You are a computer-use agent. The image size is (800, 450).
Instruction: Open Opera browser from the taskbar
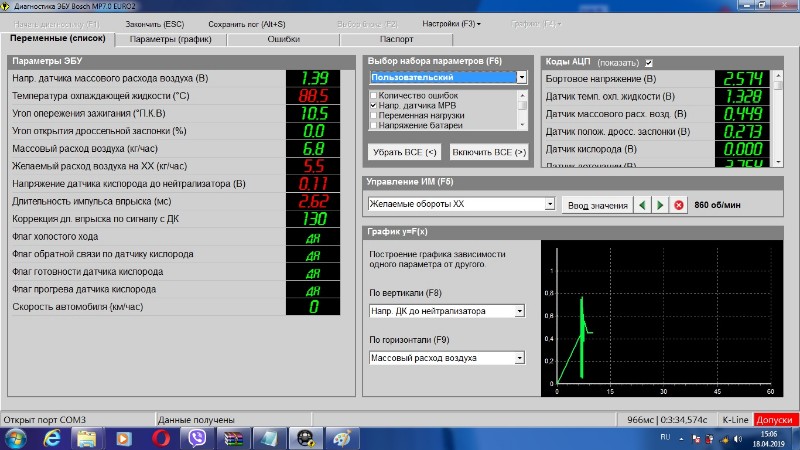click(x=160, y=438)
